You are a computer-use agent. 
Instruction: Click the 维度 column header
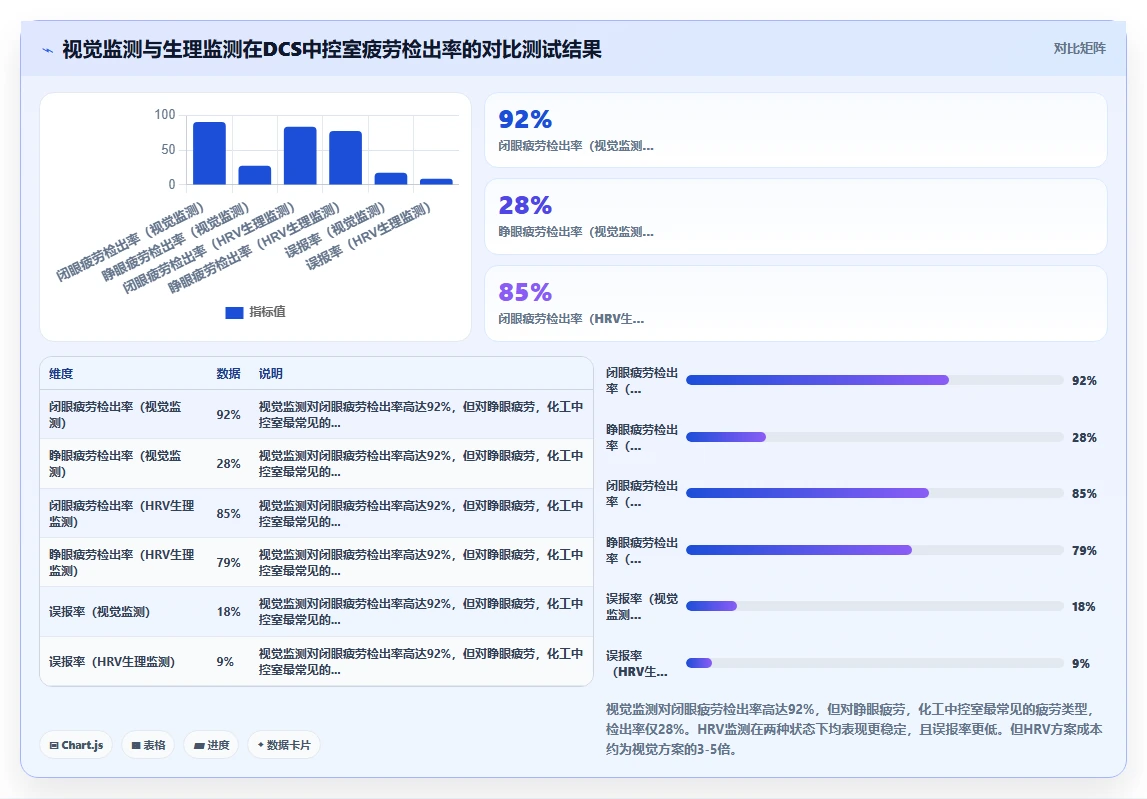(61, 373)
